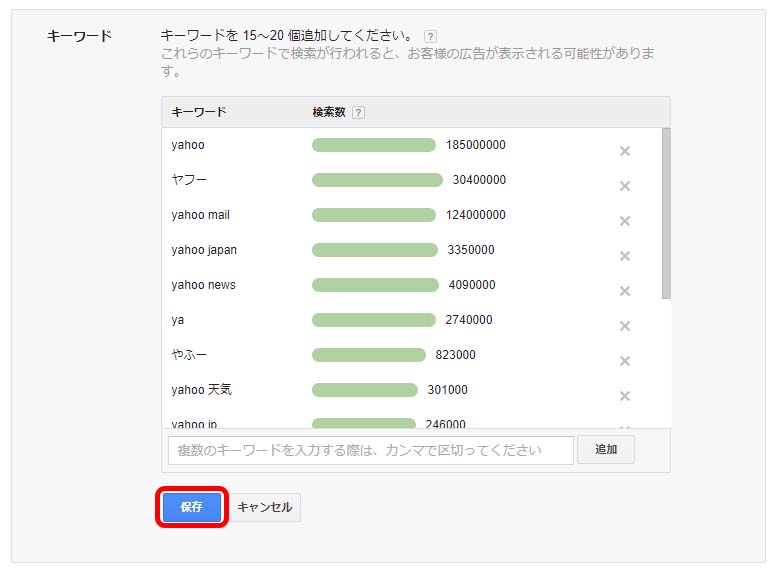Click the キャンセル cancel button
The width and height of the screenshot is (775, 576).
[x=265, y=507]
